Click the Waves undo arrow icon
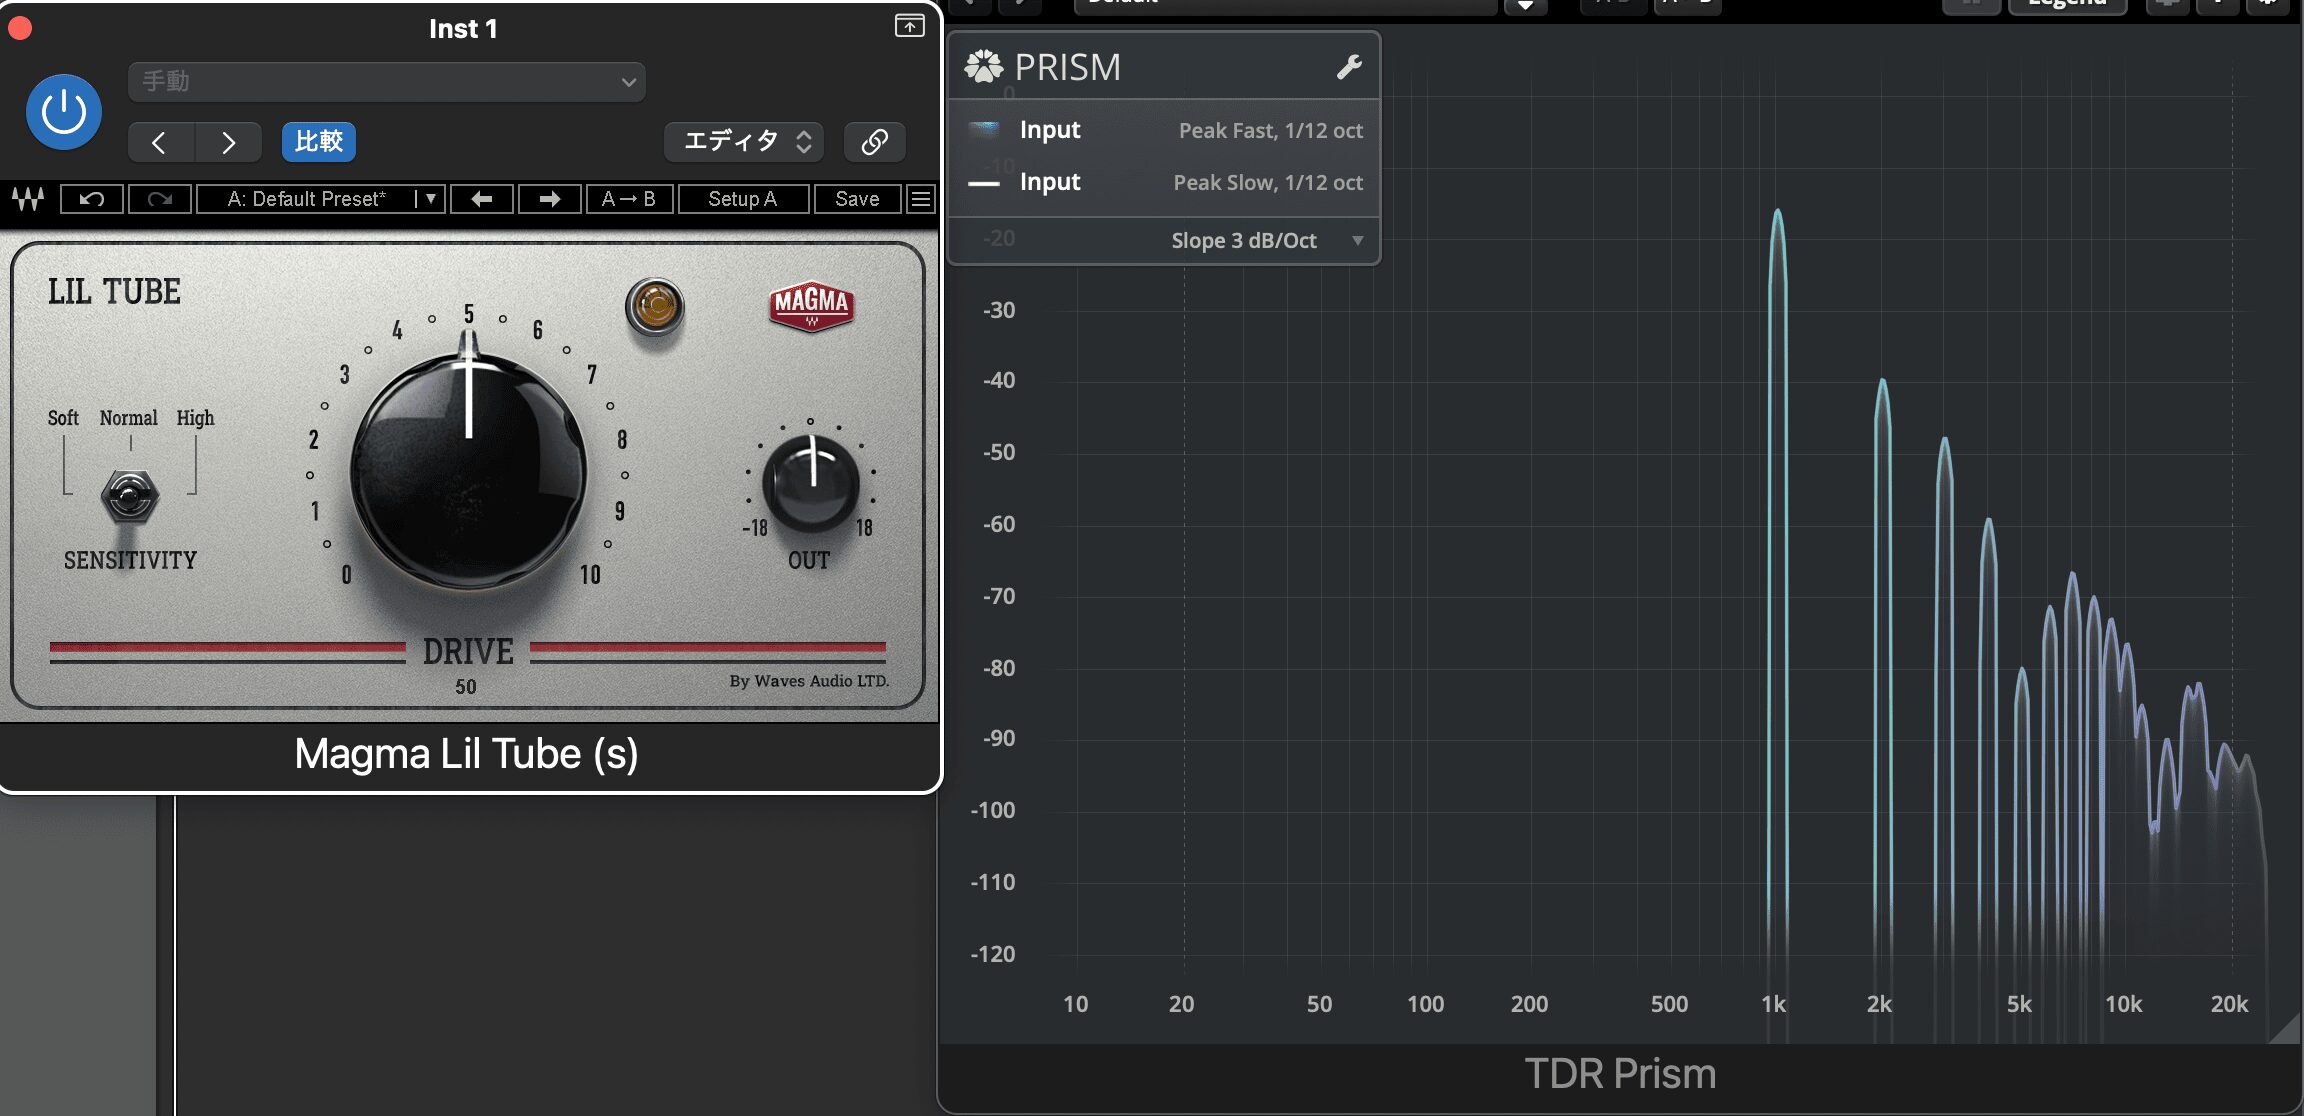The image size is (2304, 1116). pos(92,199)
